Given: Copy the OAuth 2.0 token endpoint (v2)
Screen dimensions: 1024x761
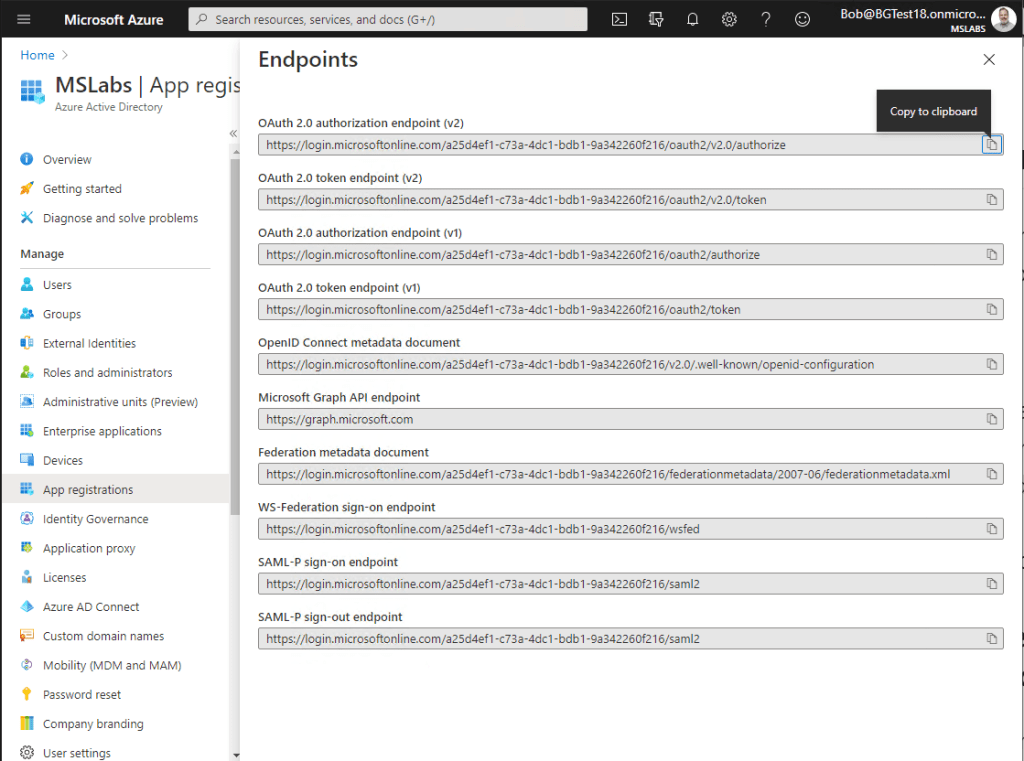Looking at the screenshot, I should [x=991, y=200].
